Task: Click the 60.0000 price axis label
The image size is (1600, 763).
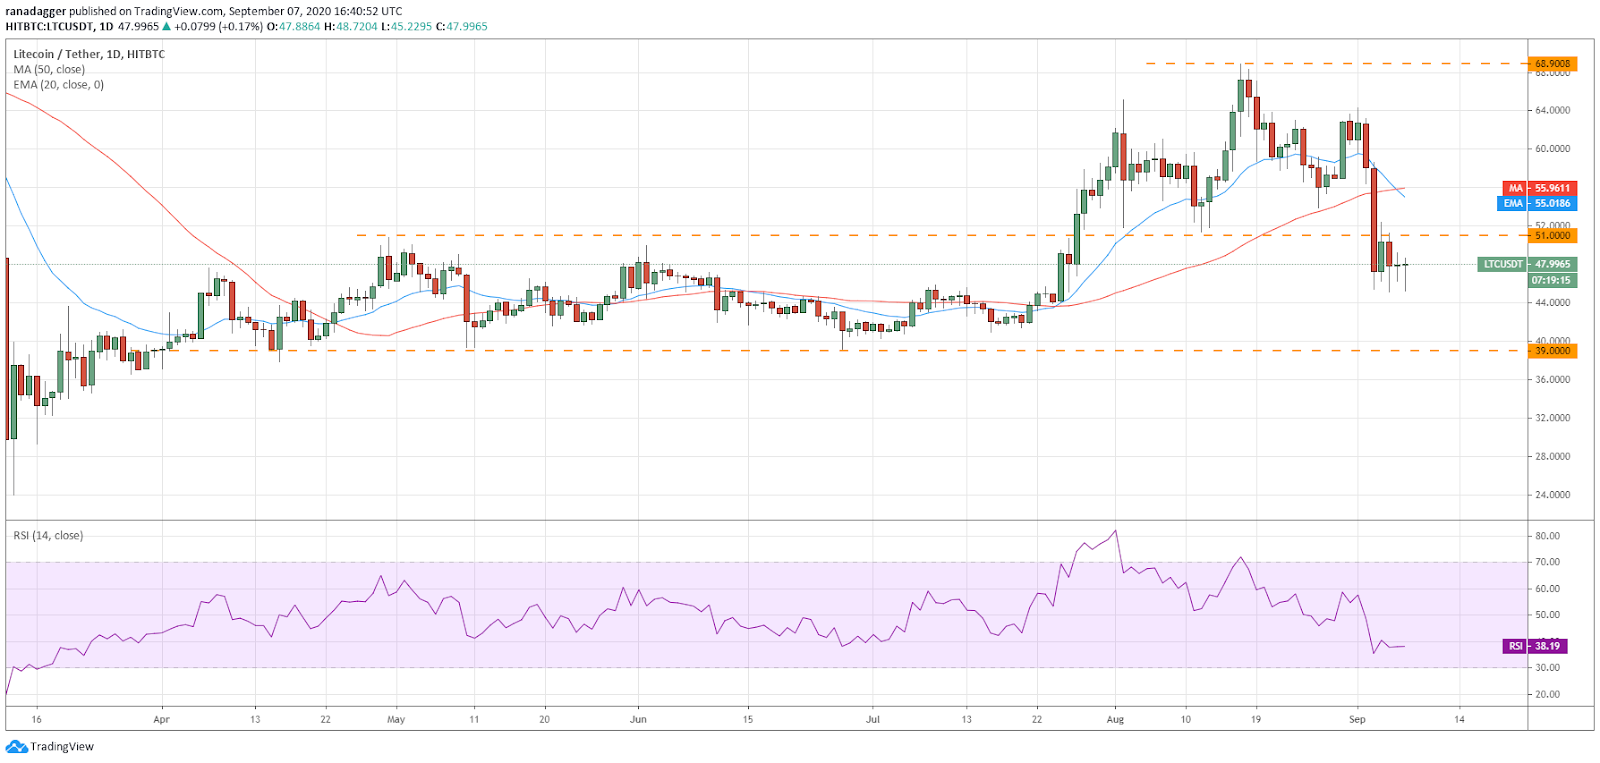Action: point(1553,149)
